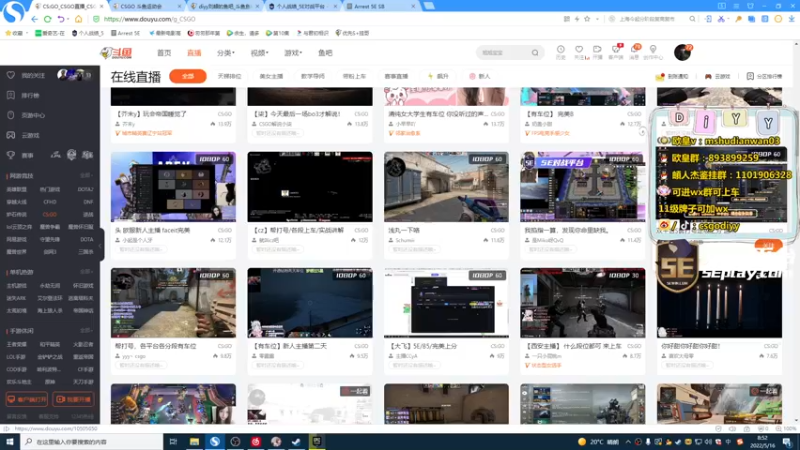This screenshot has height=450, width=800.
Task: Collapse the left sidebar with its edge handle
Action: [101, 245]
